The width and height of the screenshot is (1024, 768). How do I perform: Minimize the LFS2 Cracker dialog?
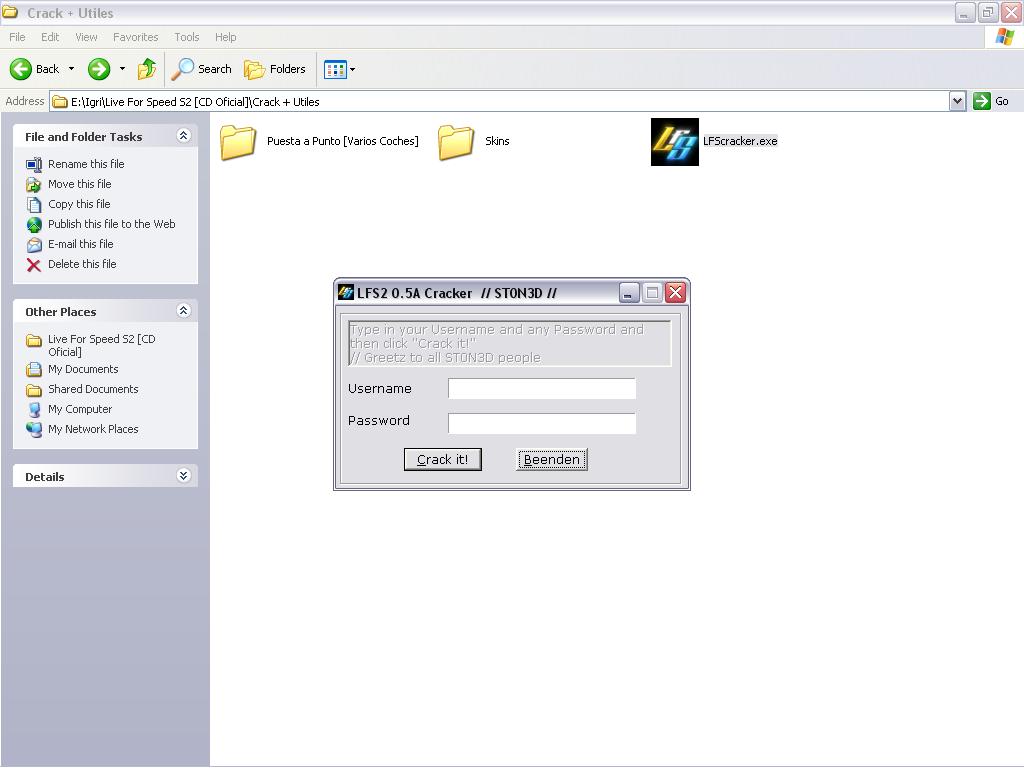pos(628,293)
